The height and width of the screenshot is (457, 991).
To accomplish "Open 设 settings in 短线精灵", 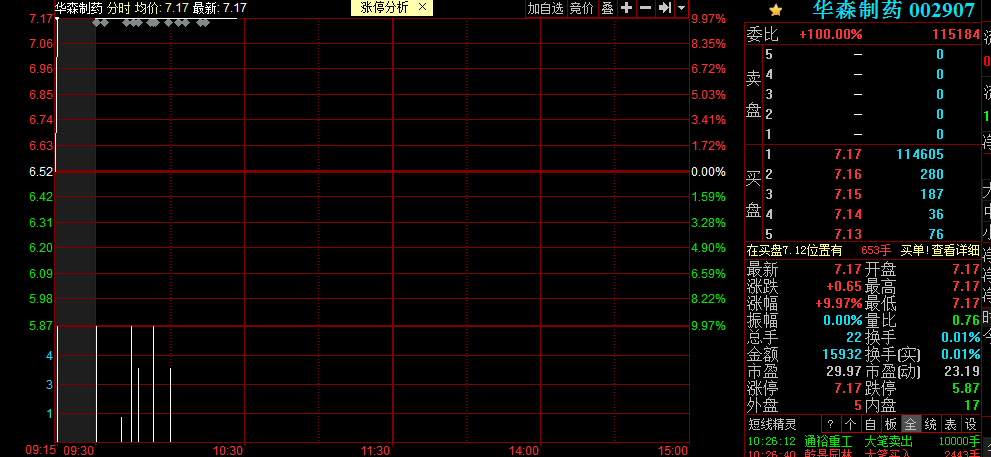I will (x=970, y=424).
